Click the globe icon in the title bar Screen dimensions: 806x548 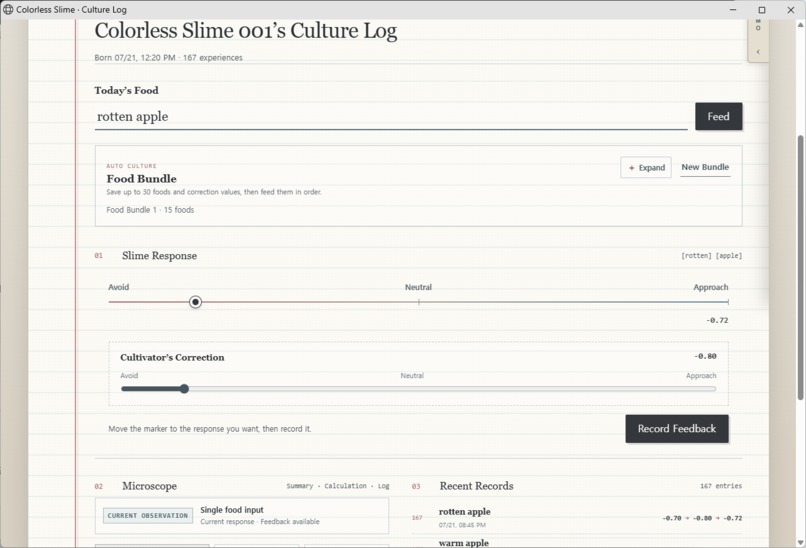click(x=8, y=9)
